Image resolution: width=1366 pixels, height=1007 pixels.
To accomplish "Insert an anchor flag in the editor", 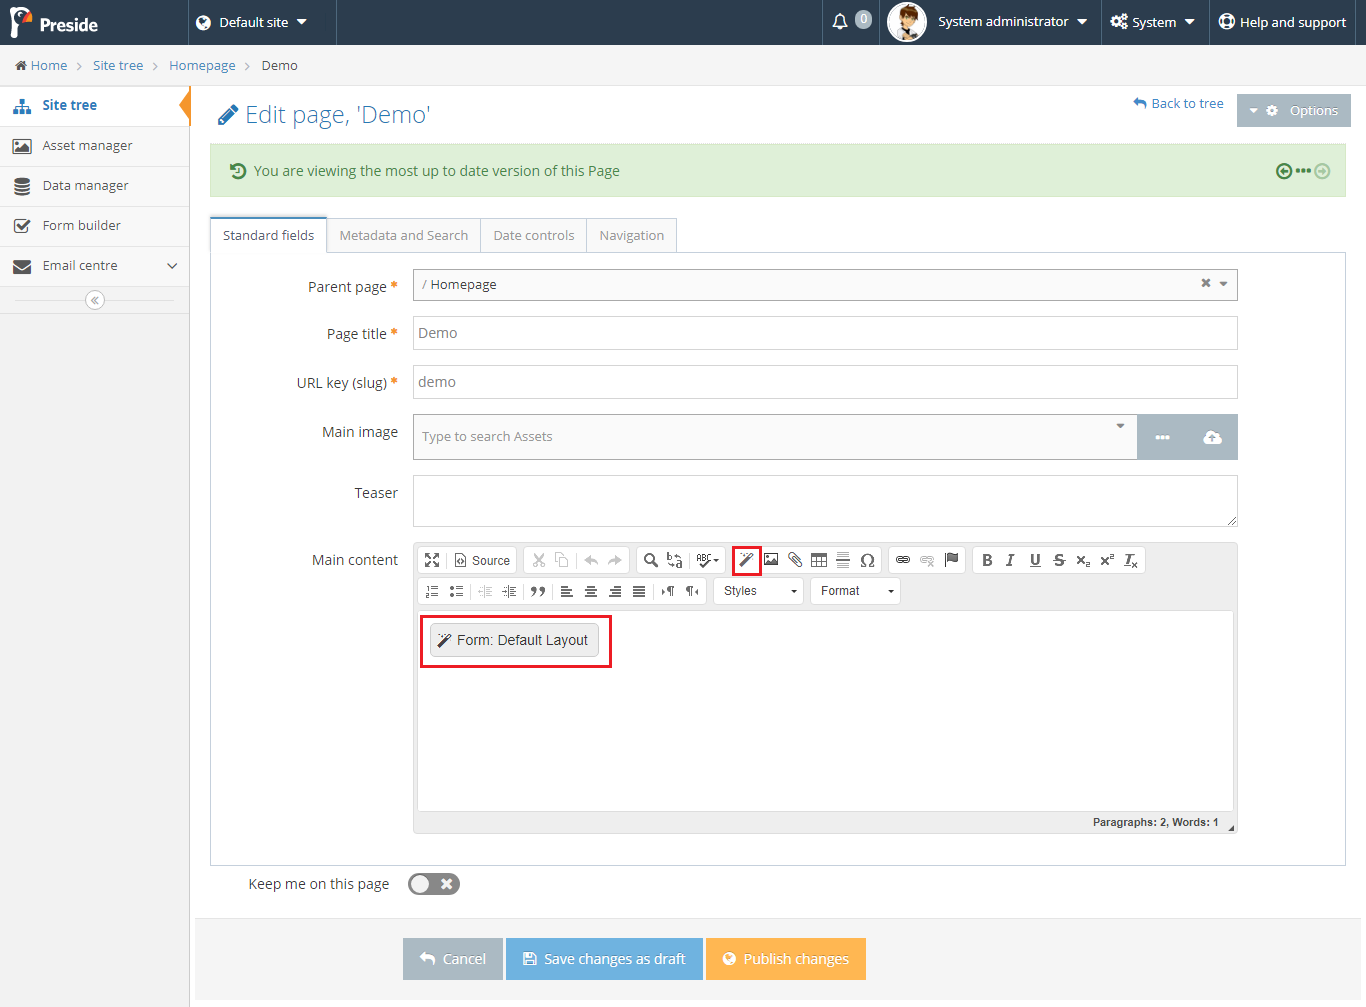I will [x=951, y=560].
